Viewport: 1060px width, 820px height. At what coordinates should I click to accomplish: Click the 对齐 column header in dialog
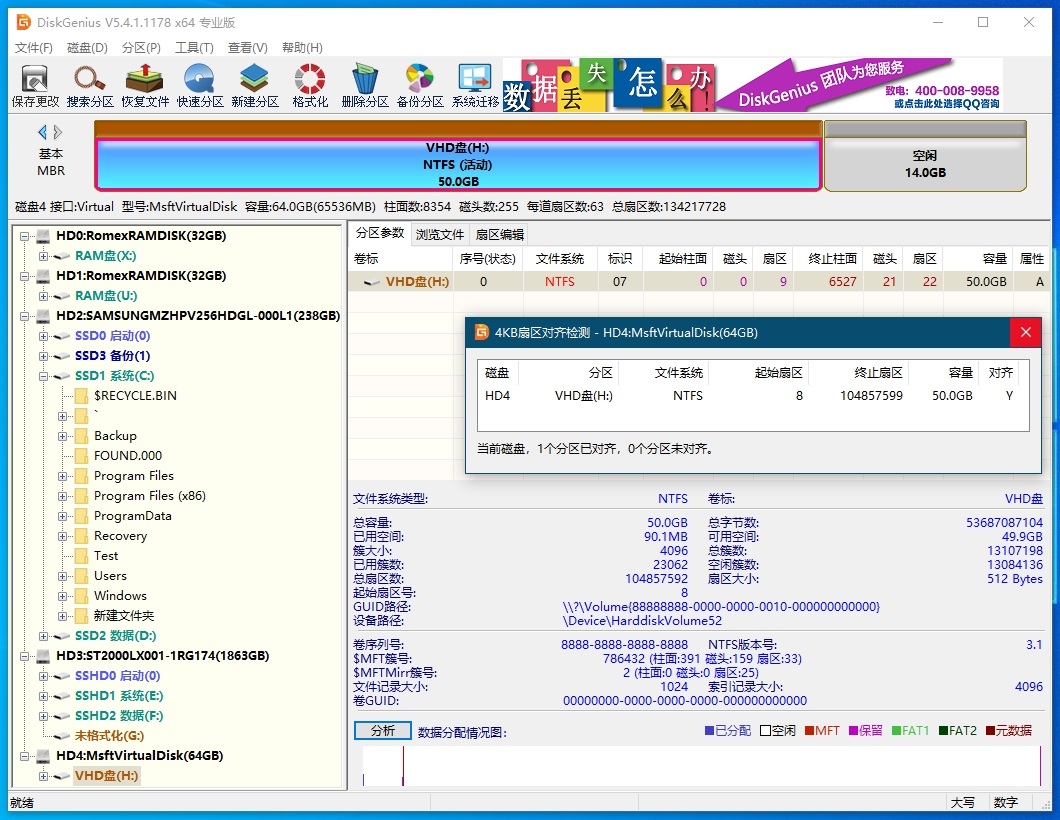[x=1001, y=372]
